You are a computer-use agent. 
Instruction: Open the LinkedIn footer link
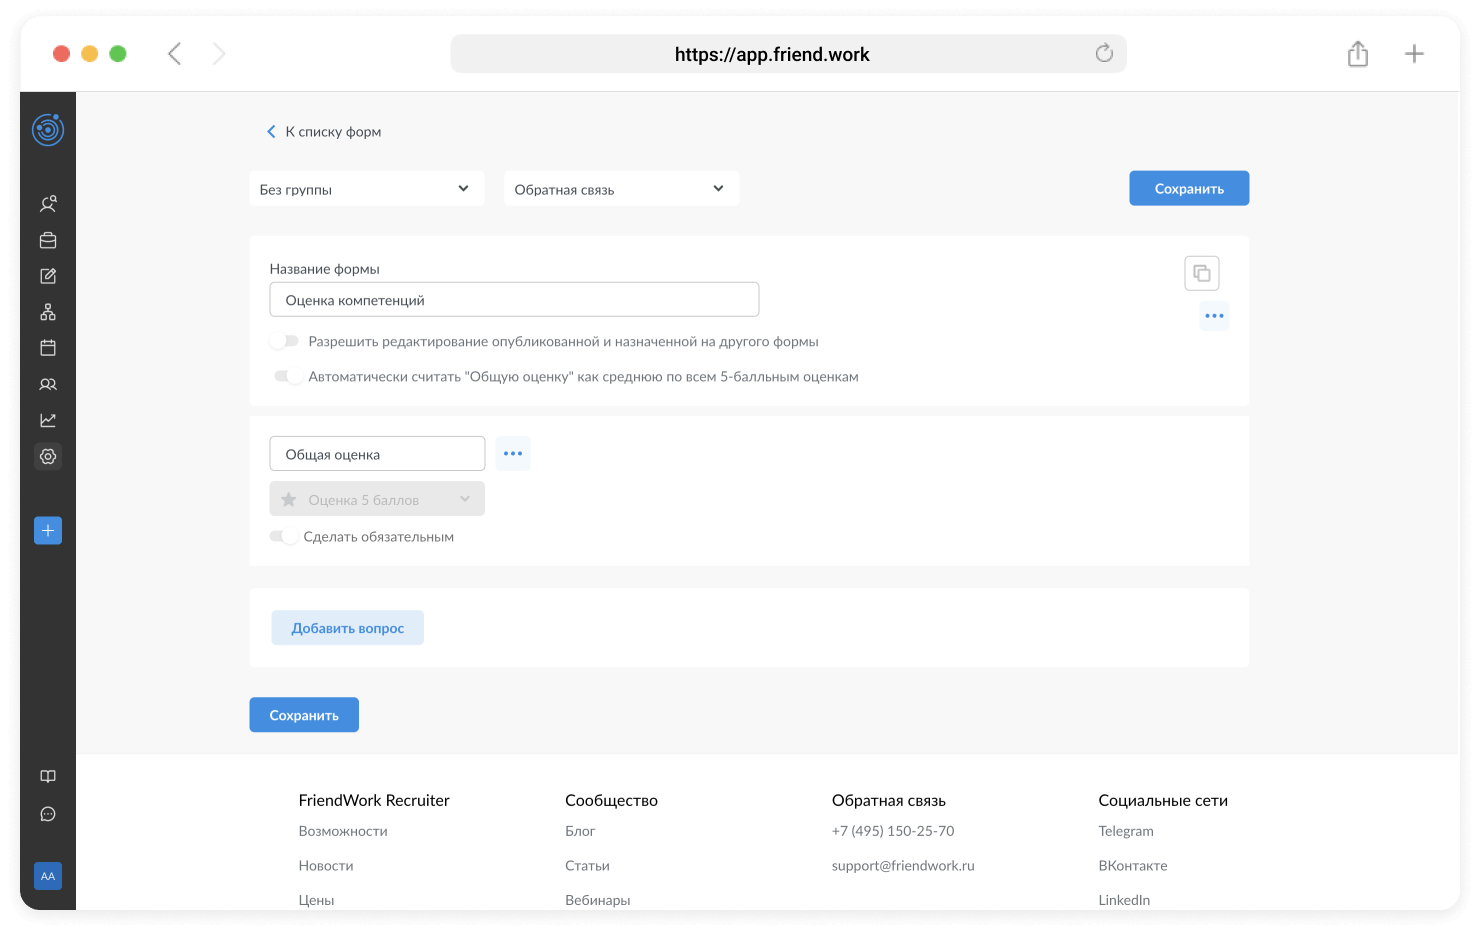tap(1124, 900)
